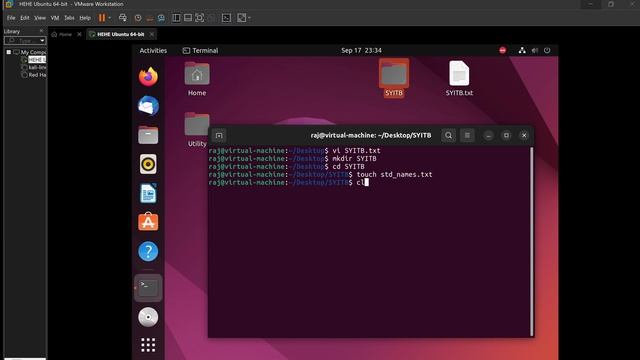This screenshot has height=360, width=640.
Task: Switch to the Home tab
Action: tap(65, 34)
